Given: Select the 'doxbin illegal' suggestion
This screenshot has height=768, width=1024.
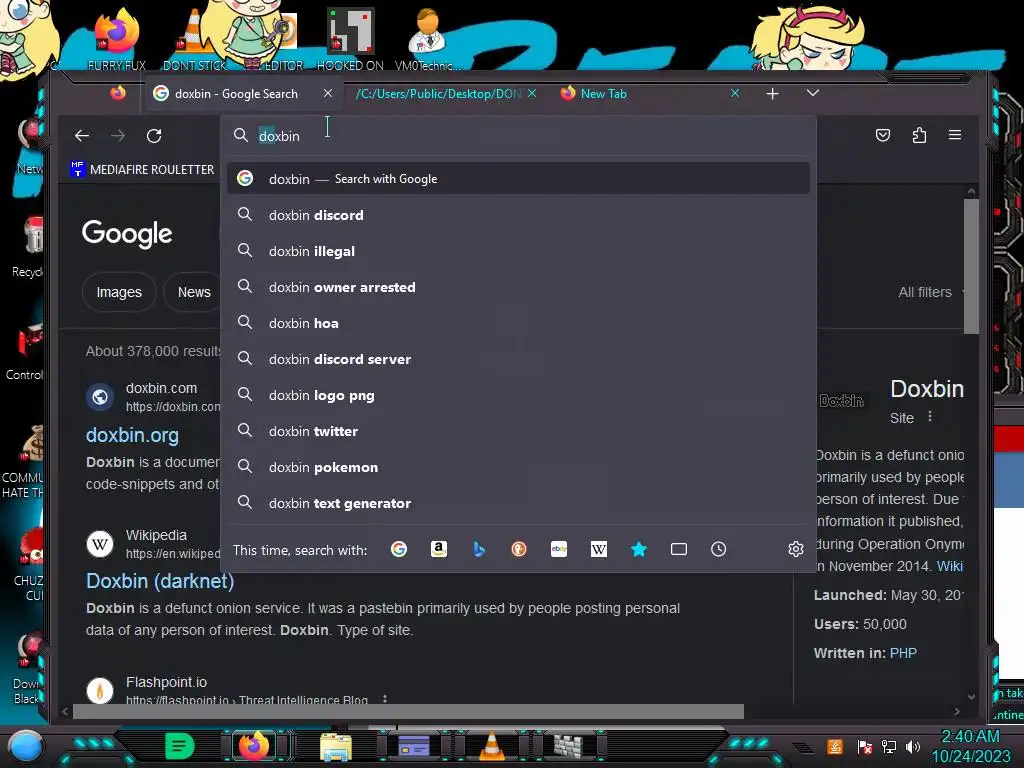Looking at the screenshot, I should tap(519, 251).
